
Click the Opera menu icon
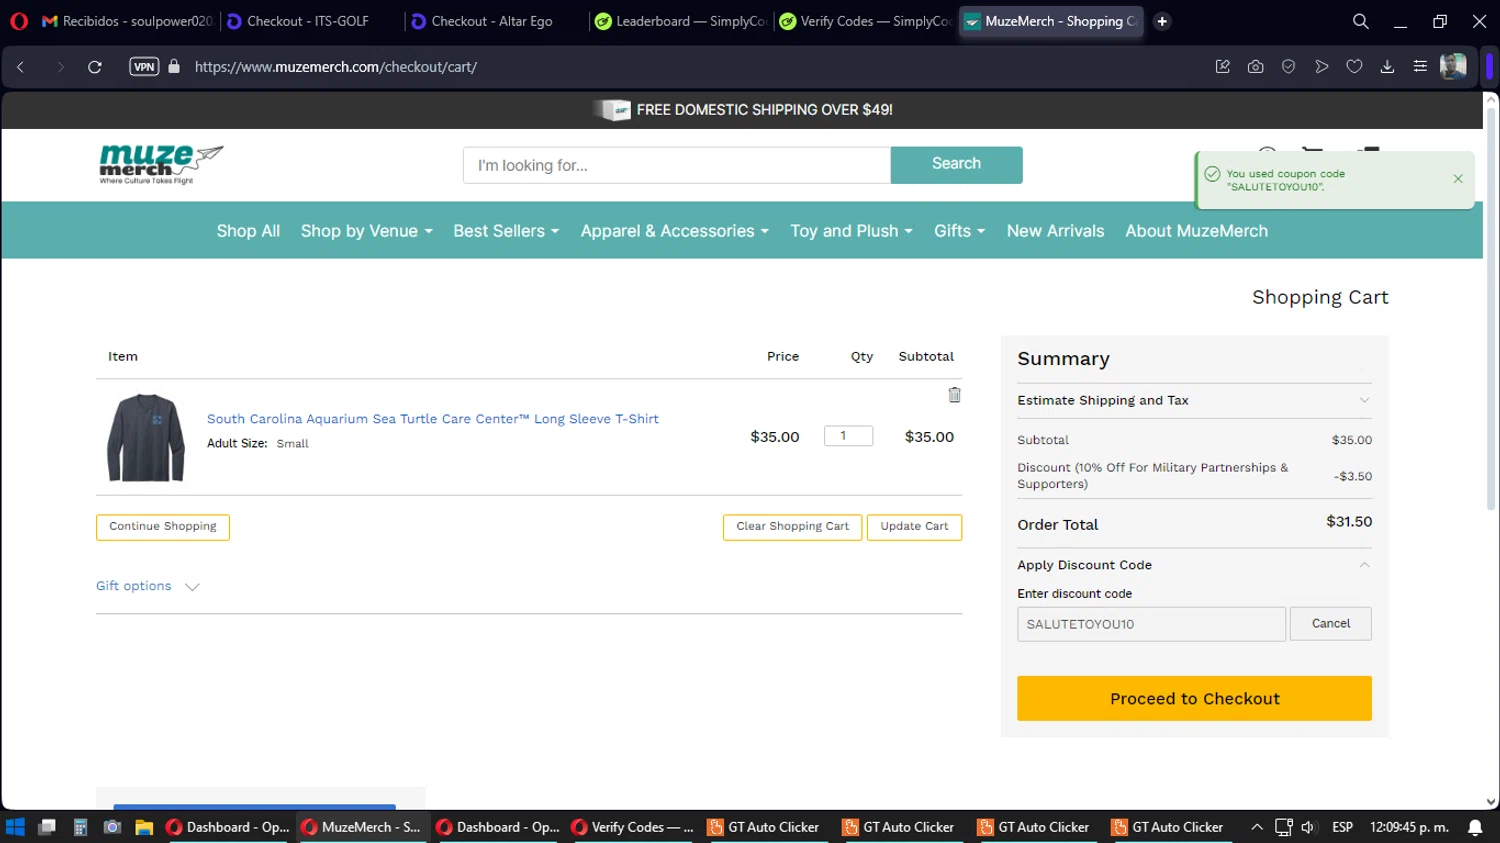(x=19, y=21)
